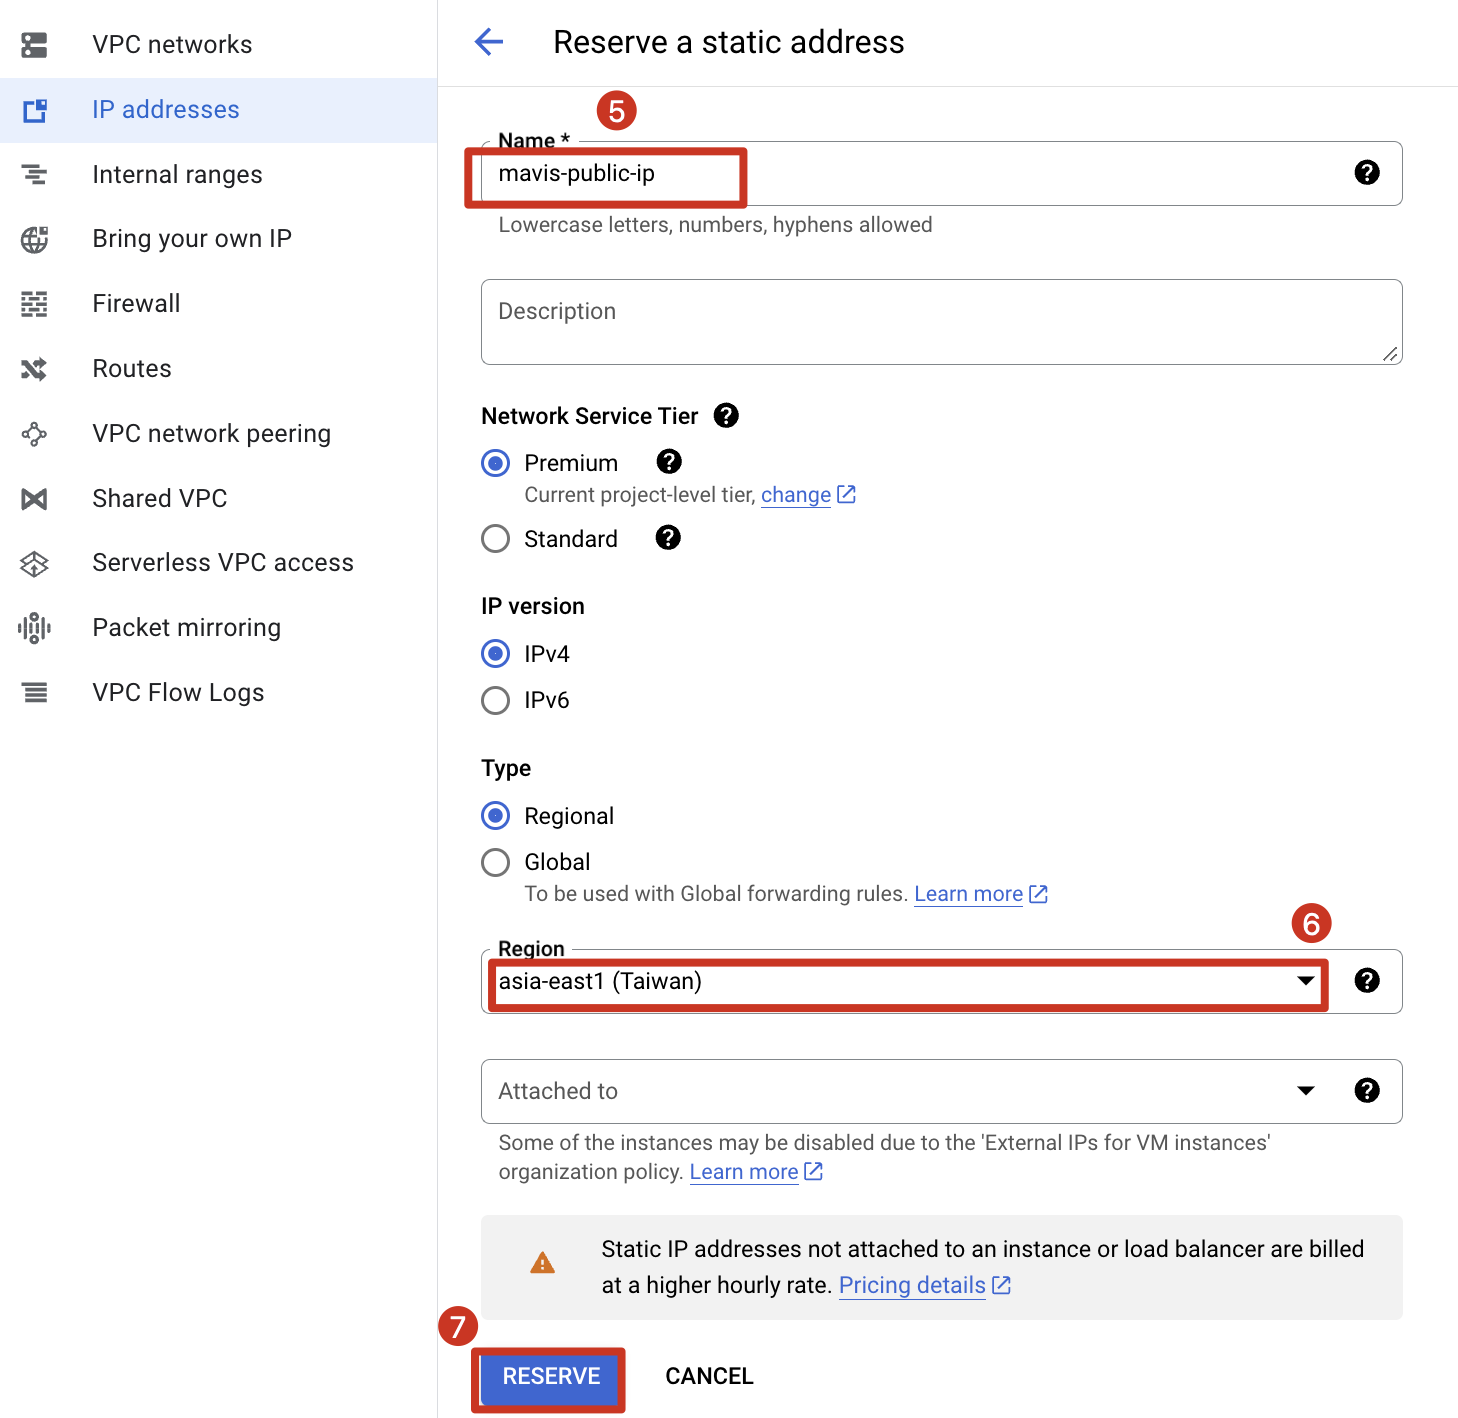Click the Region help icon

tap(1366, 981)
